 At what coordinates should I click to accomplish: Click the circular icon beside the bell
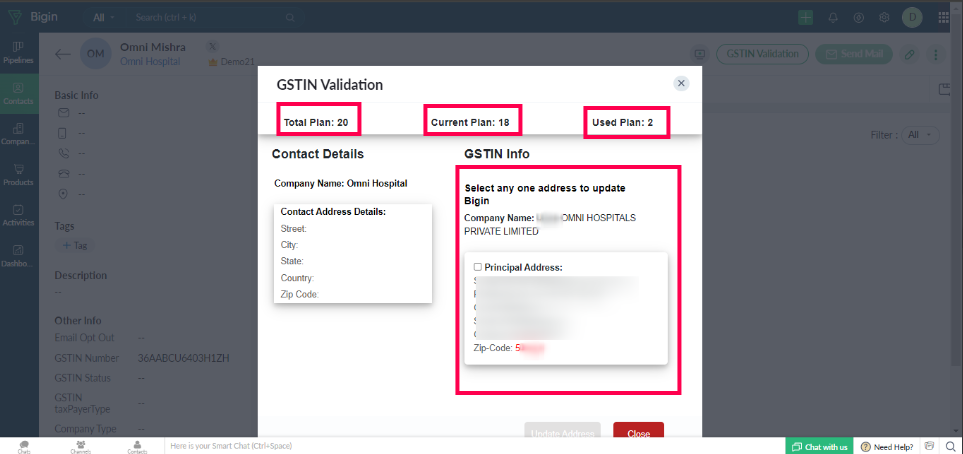859,18
